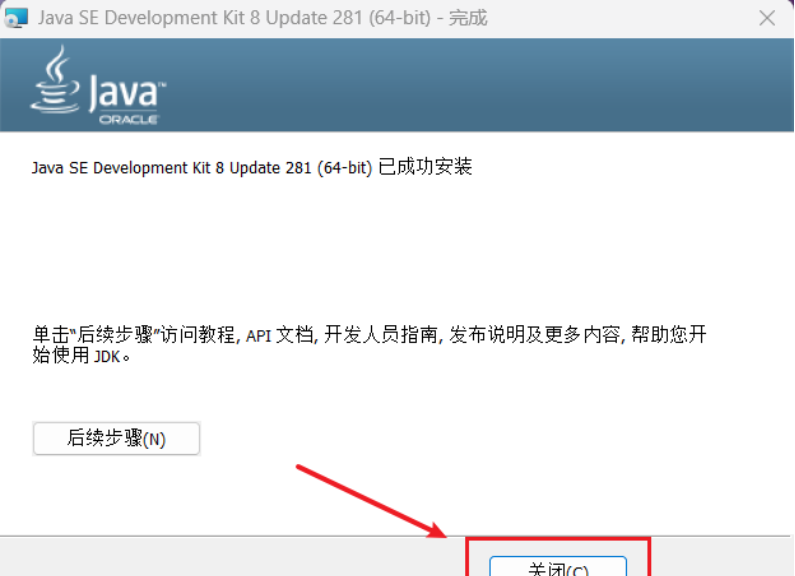
Task: Close the installer window with X
Action: click(767, 18)
